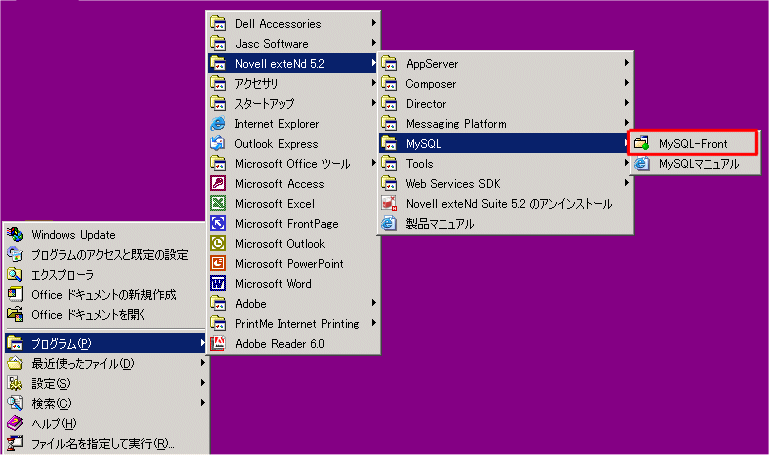
Task: Click the 製品マニュアル browser icon
Action: [x=389, y=224]
